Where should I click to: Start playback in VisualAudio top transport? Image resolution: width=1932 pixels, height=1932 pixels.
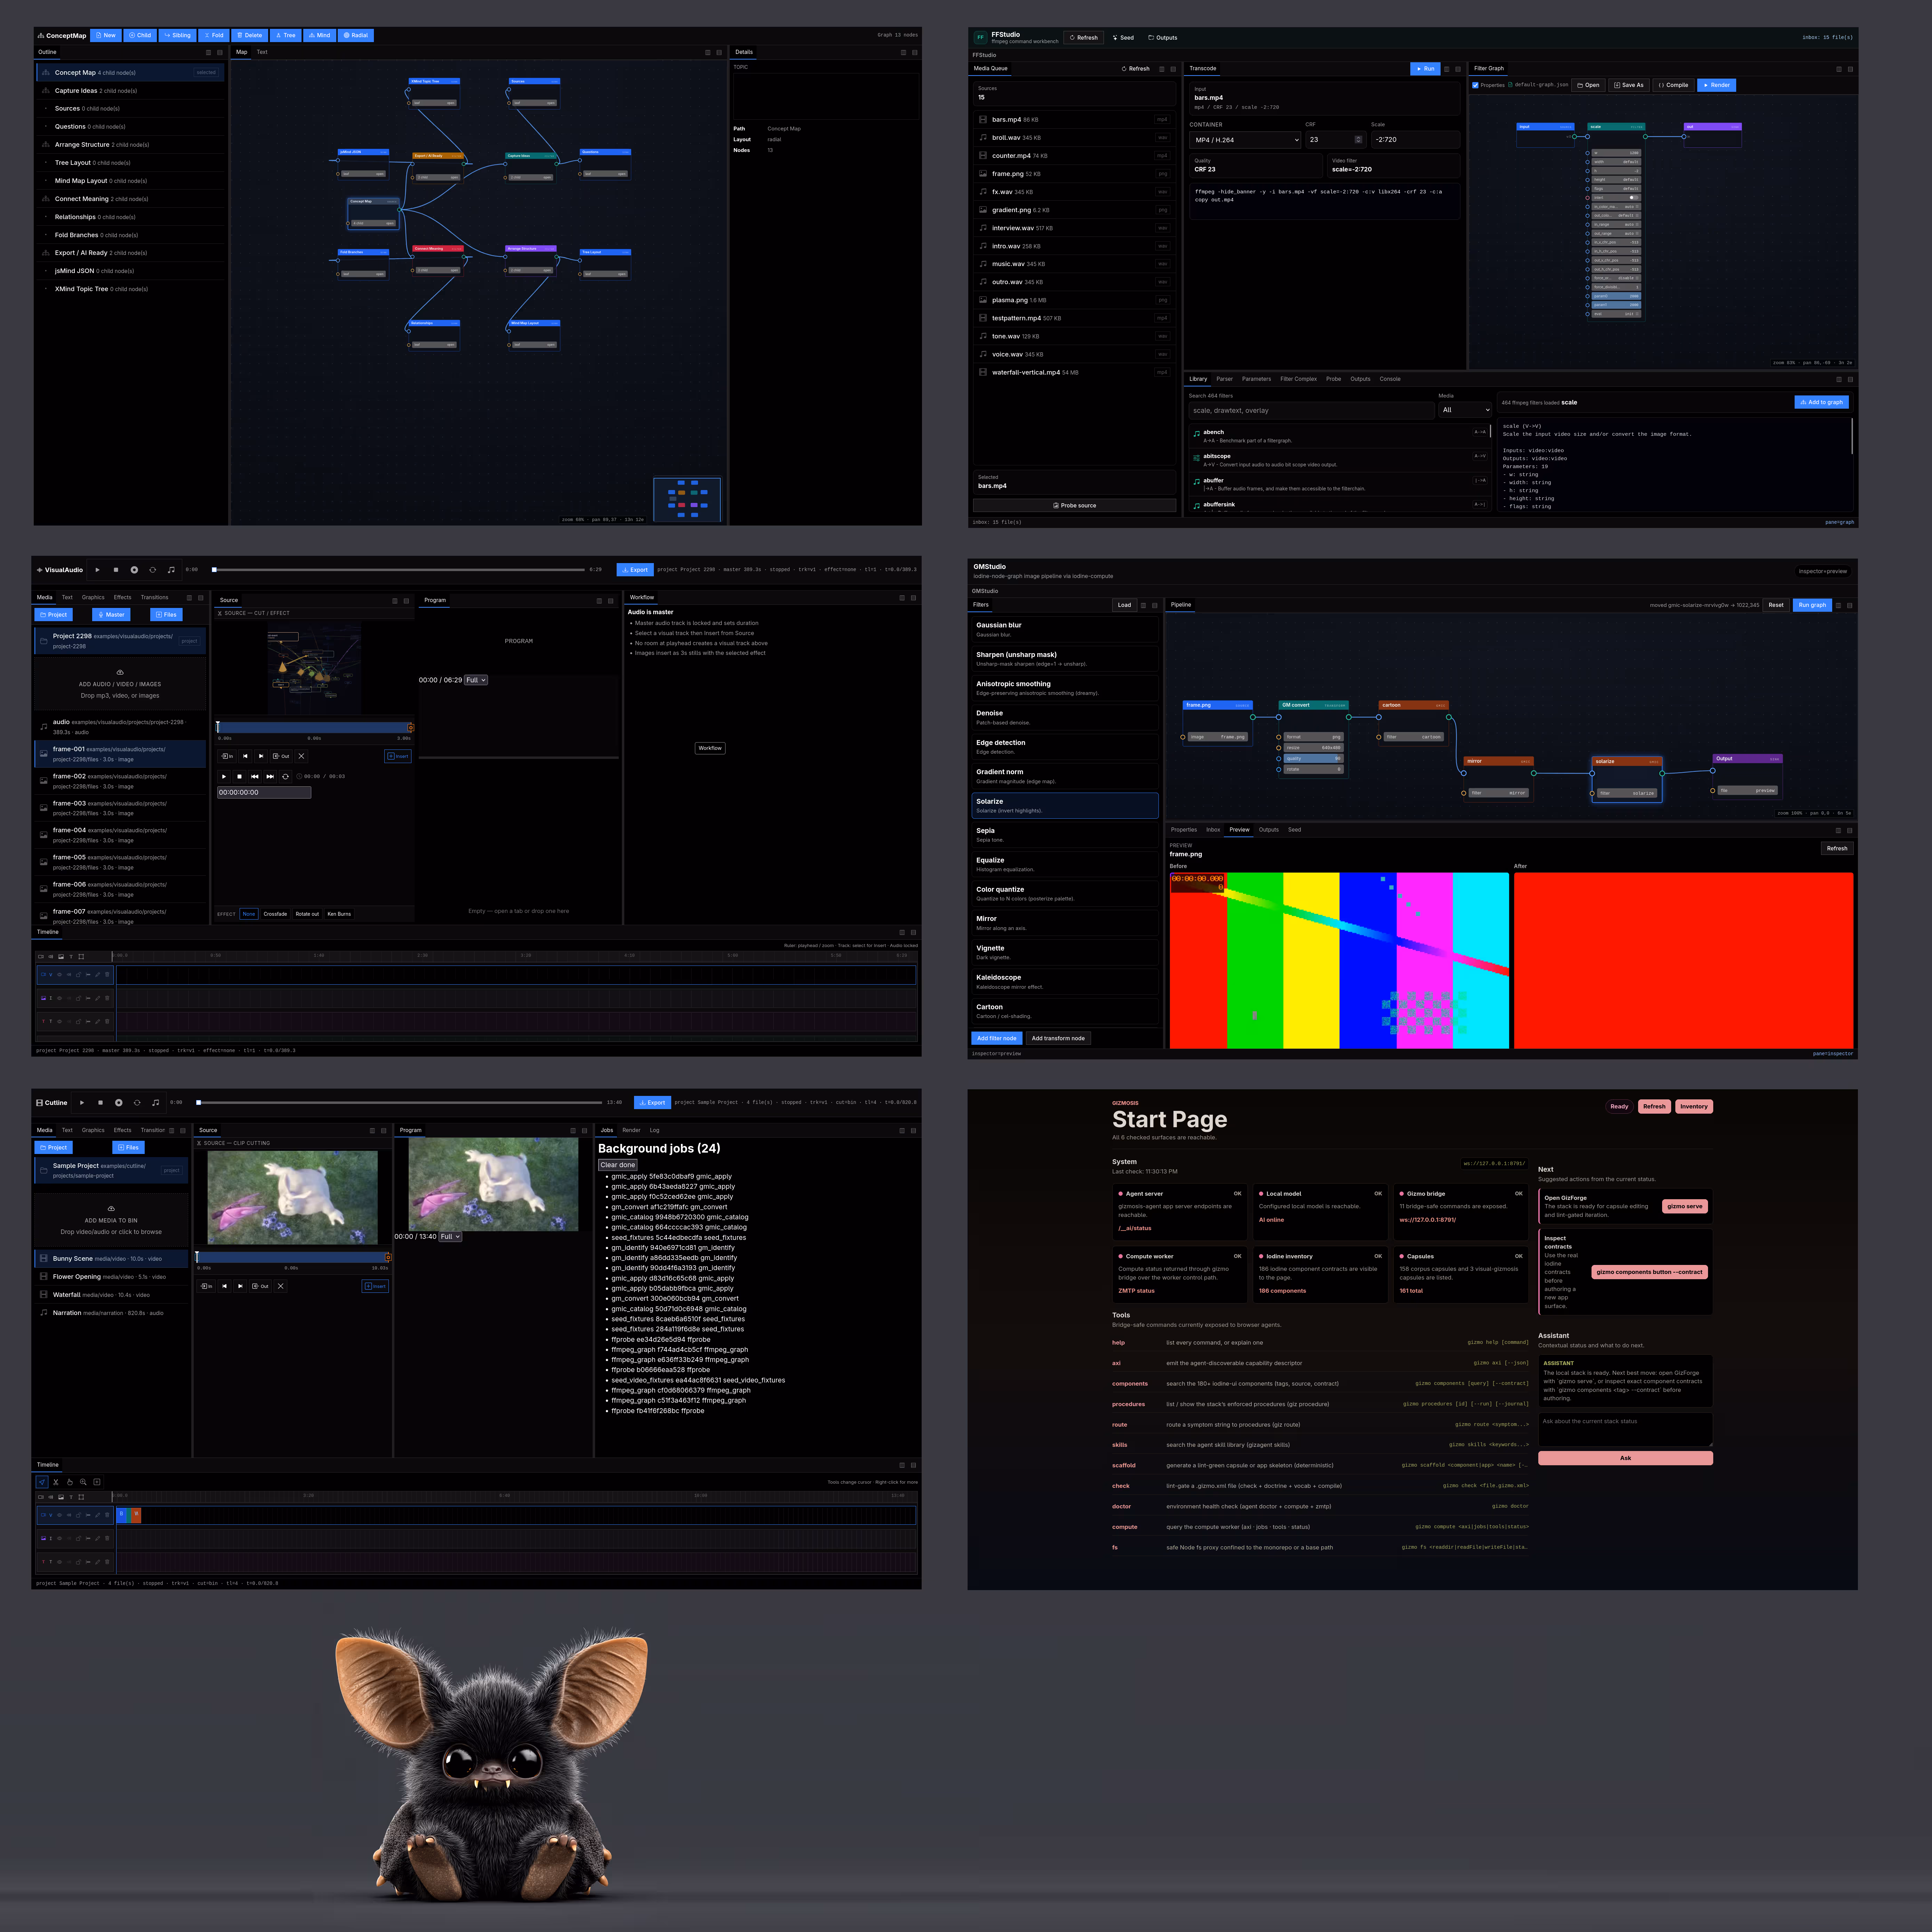coord(97,570)
